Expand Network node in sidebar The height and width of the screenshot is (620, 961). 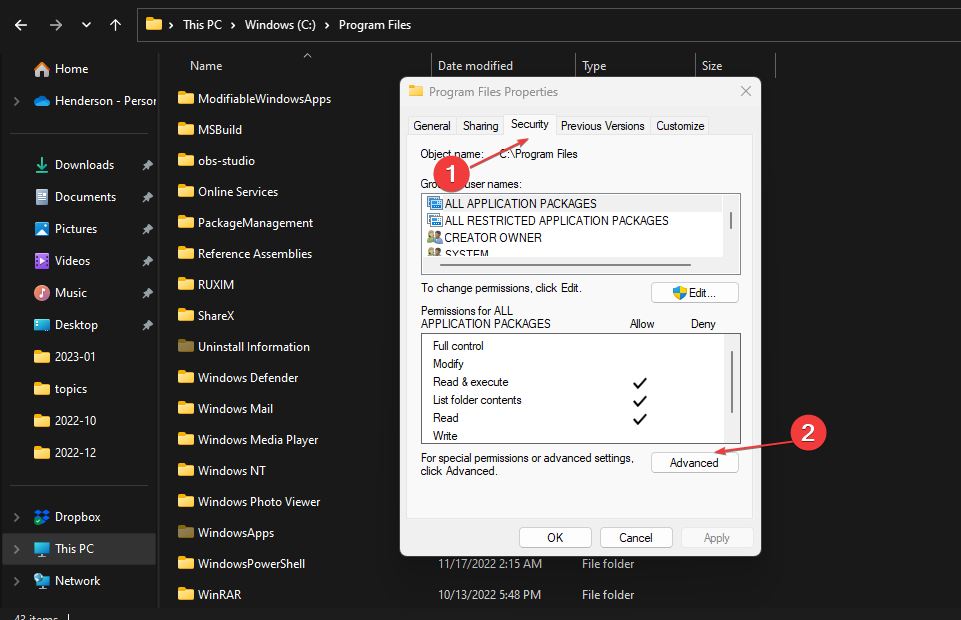click(x=17, y=581)
